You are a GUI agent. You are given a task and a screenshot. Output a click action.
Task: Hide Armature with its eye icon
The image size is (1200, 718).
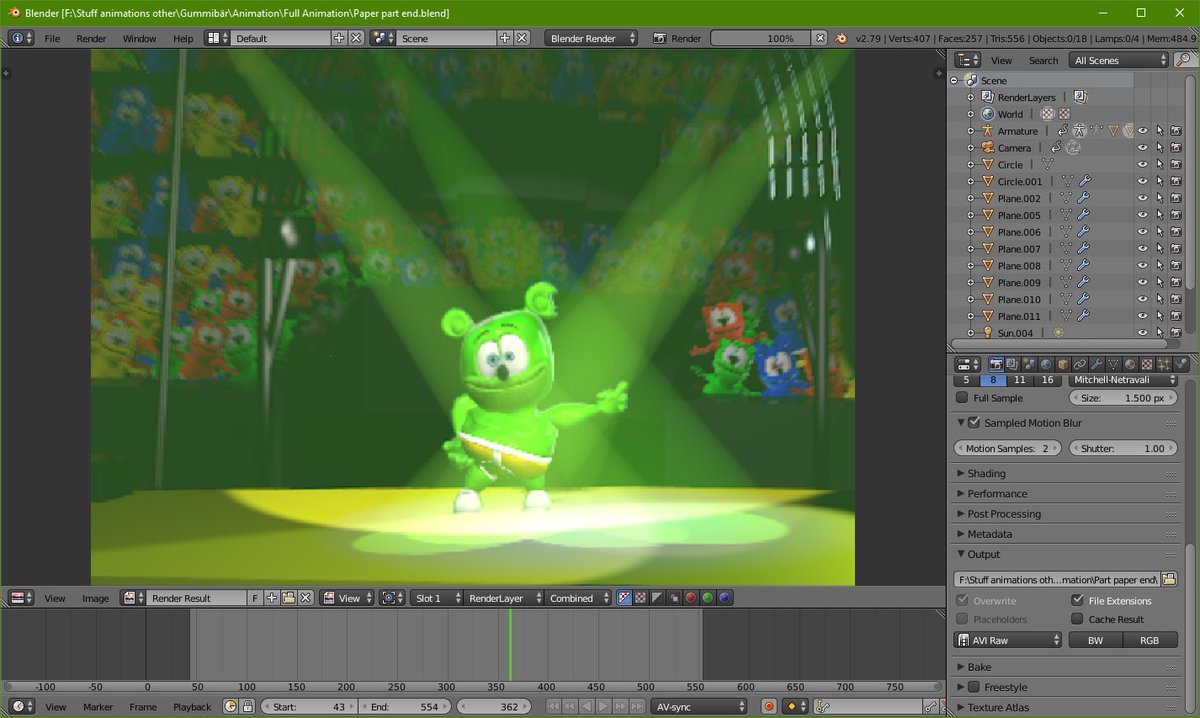1142,131
